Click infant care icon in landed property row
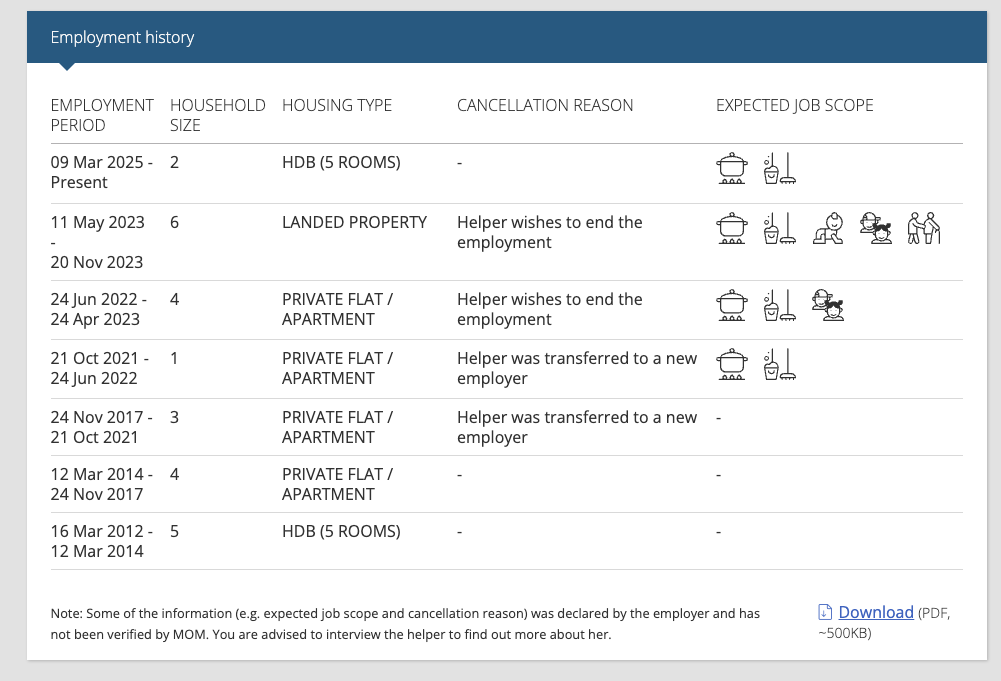1001x681 pixels. [828, 228]
